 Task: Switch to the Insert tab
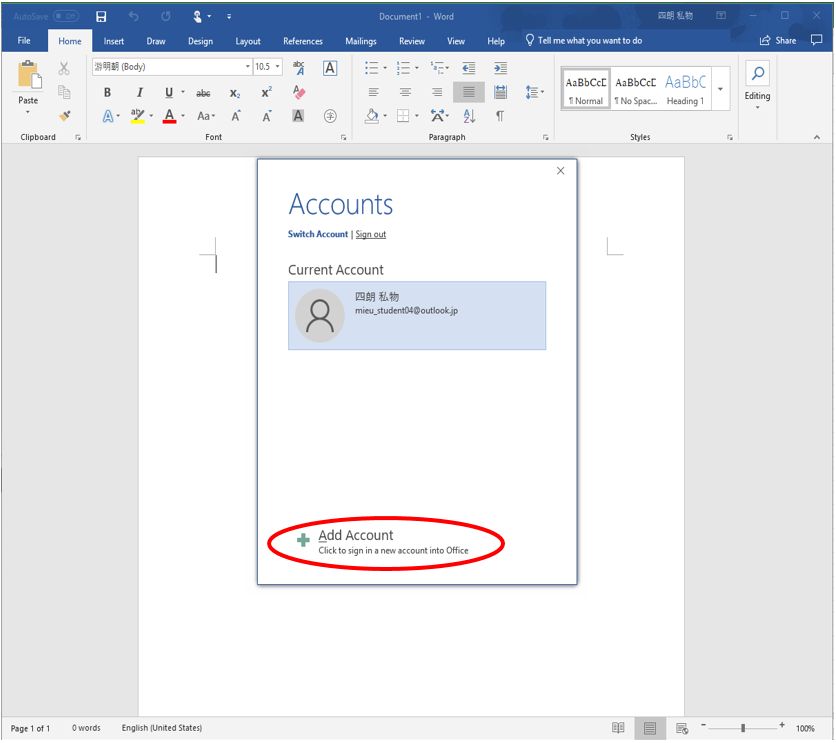[114, 41]
